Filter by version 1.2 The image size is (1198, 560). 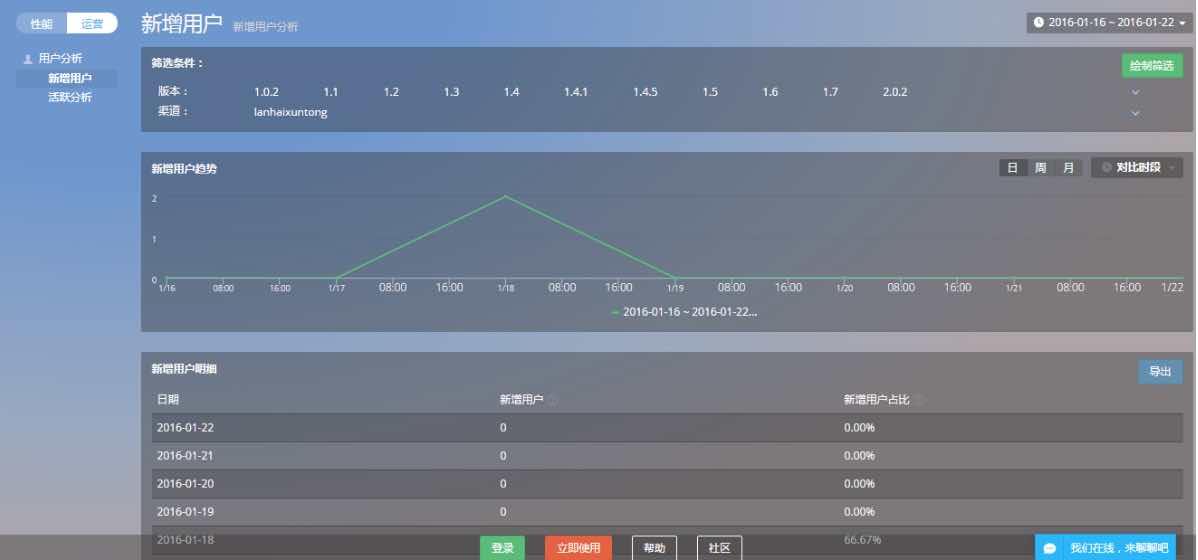391,92
